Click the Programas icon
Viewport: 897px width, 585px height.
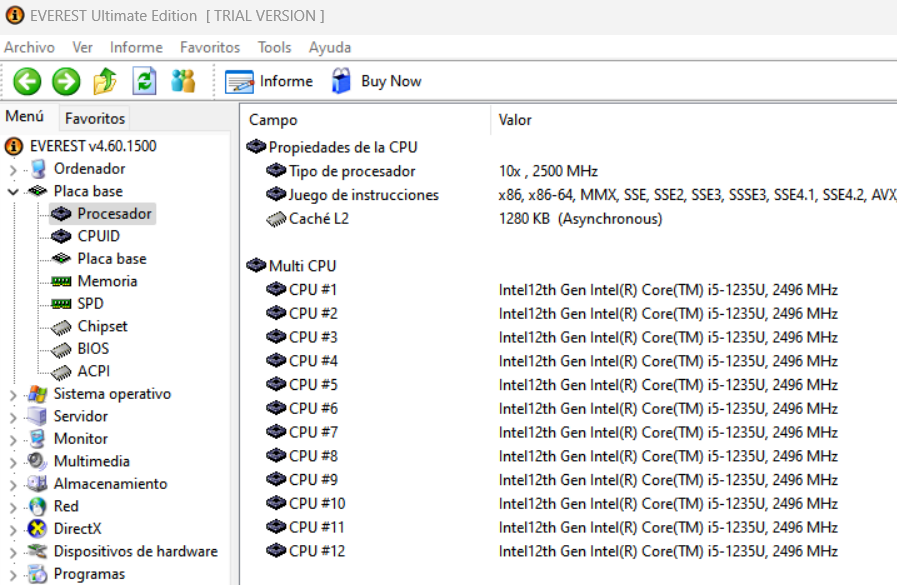[x=38, y=574]
